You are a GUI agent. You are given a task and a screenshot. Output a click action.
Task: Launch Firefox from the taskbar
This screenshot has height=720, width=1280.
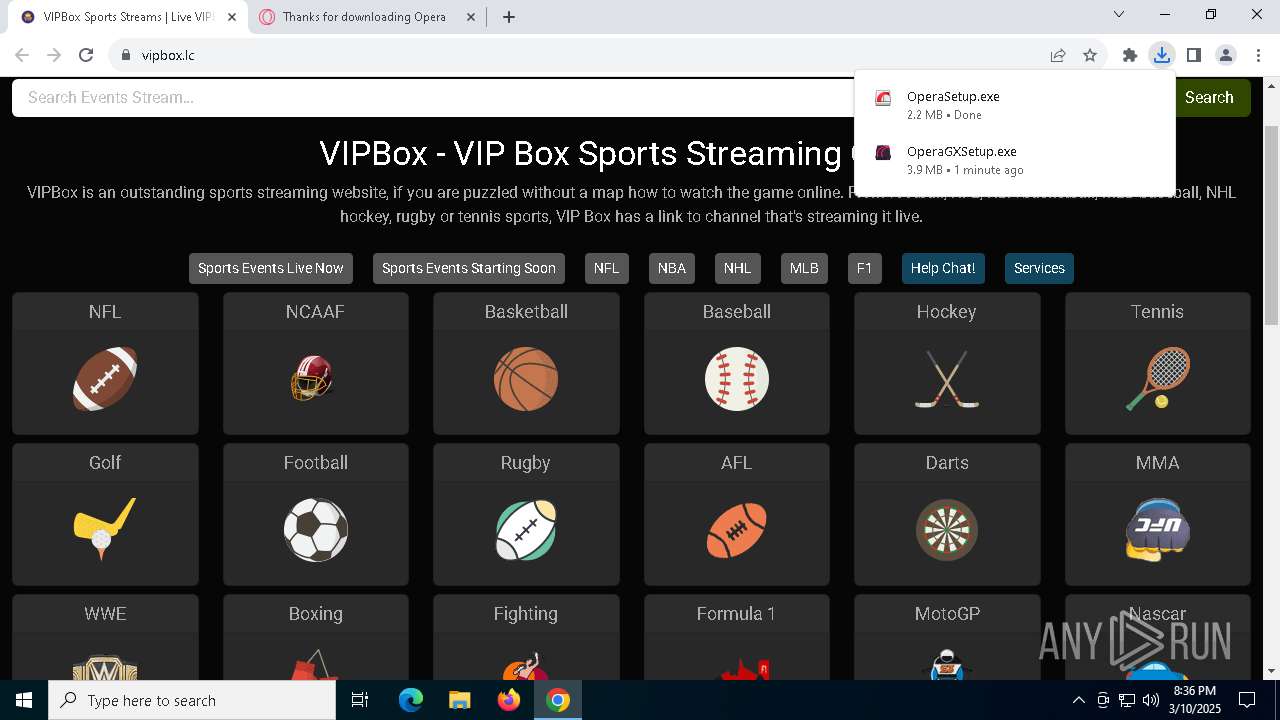(509, 700)
